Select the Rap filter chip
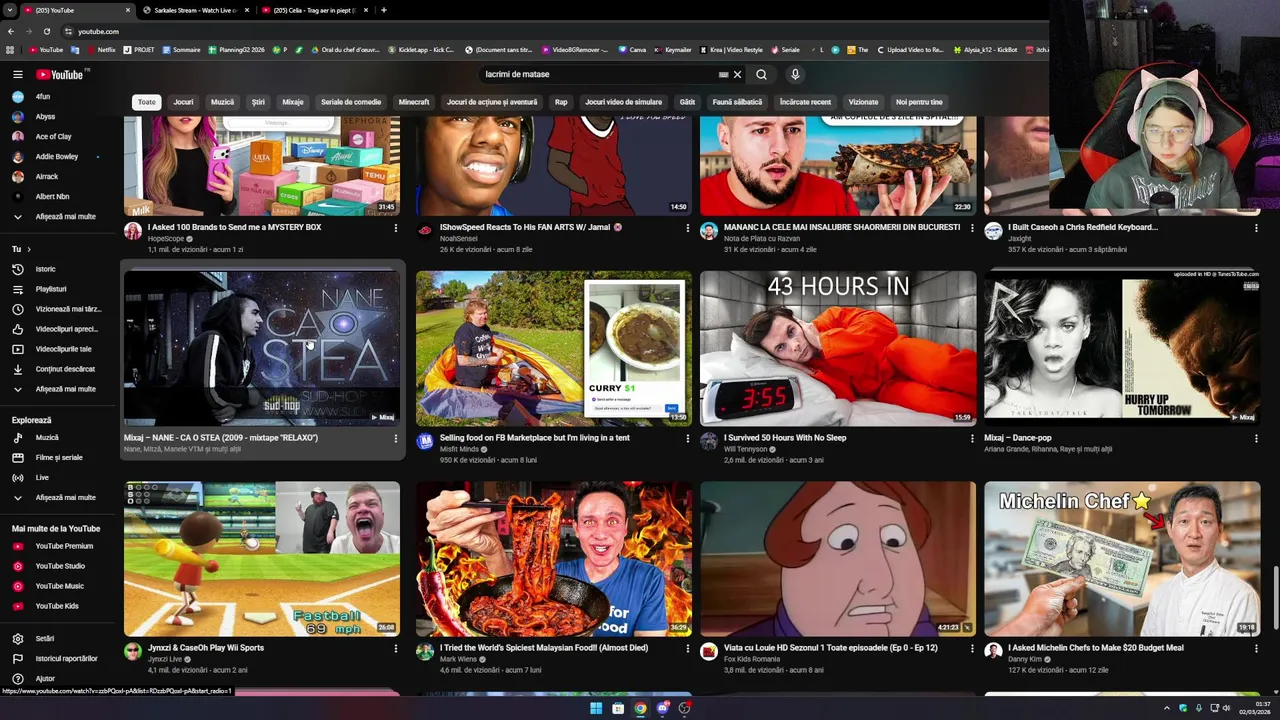The image size is (1280, 720). click(561, 102)
